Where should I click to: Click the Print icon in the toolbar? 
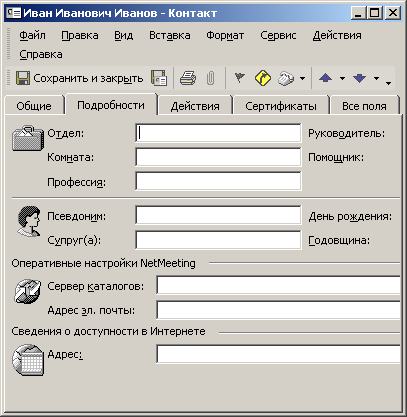(188, 78)
